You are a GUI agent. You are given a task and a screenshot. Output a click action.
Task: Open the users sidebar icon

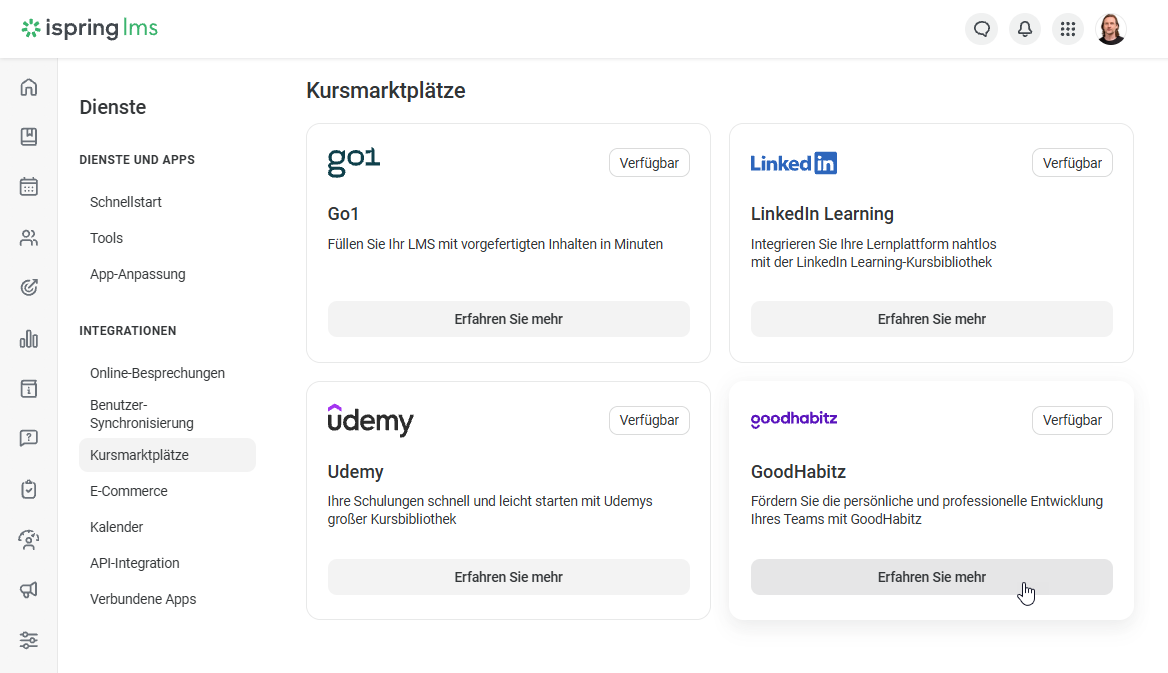[29, 238]
